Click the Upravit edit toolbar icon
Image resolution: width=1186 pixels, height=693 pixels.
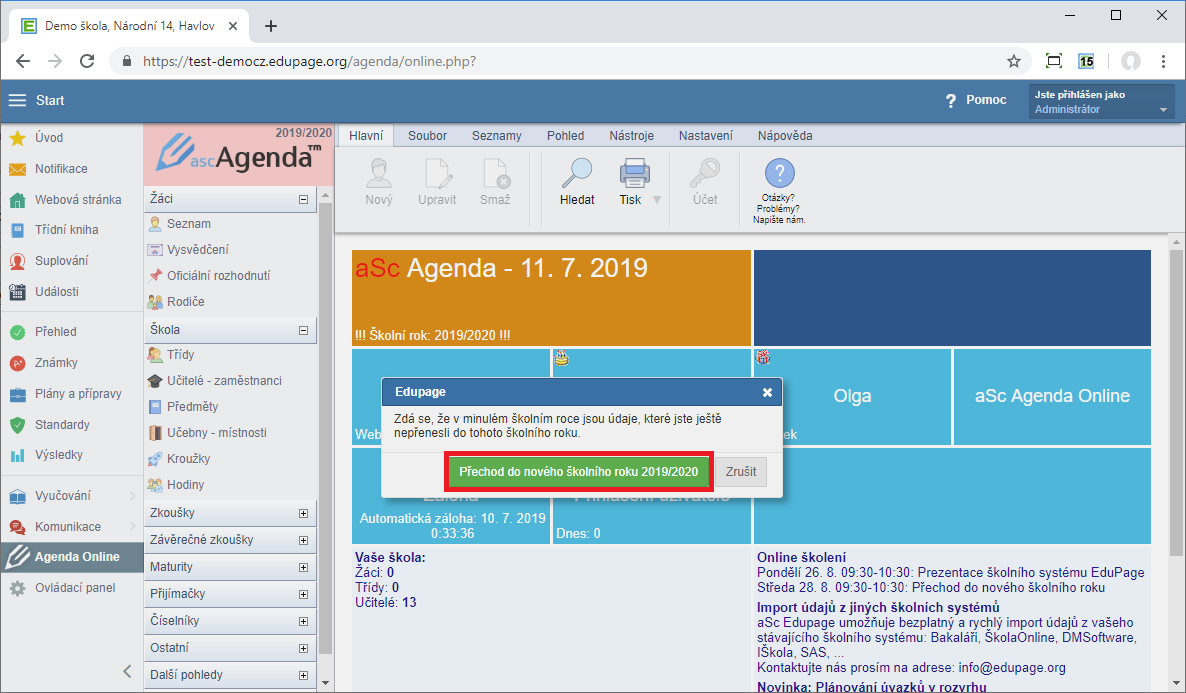tap(438, 173)
